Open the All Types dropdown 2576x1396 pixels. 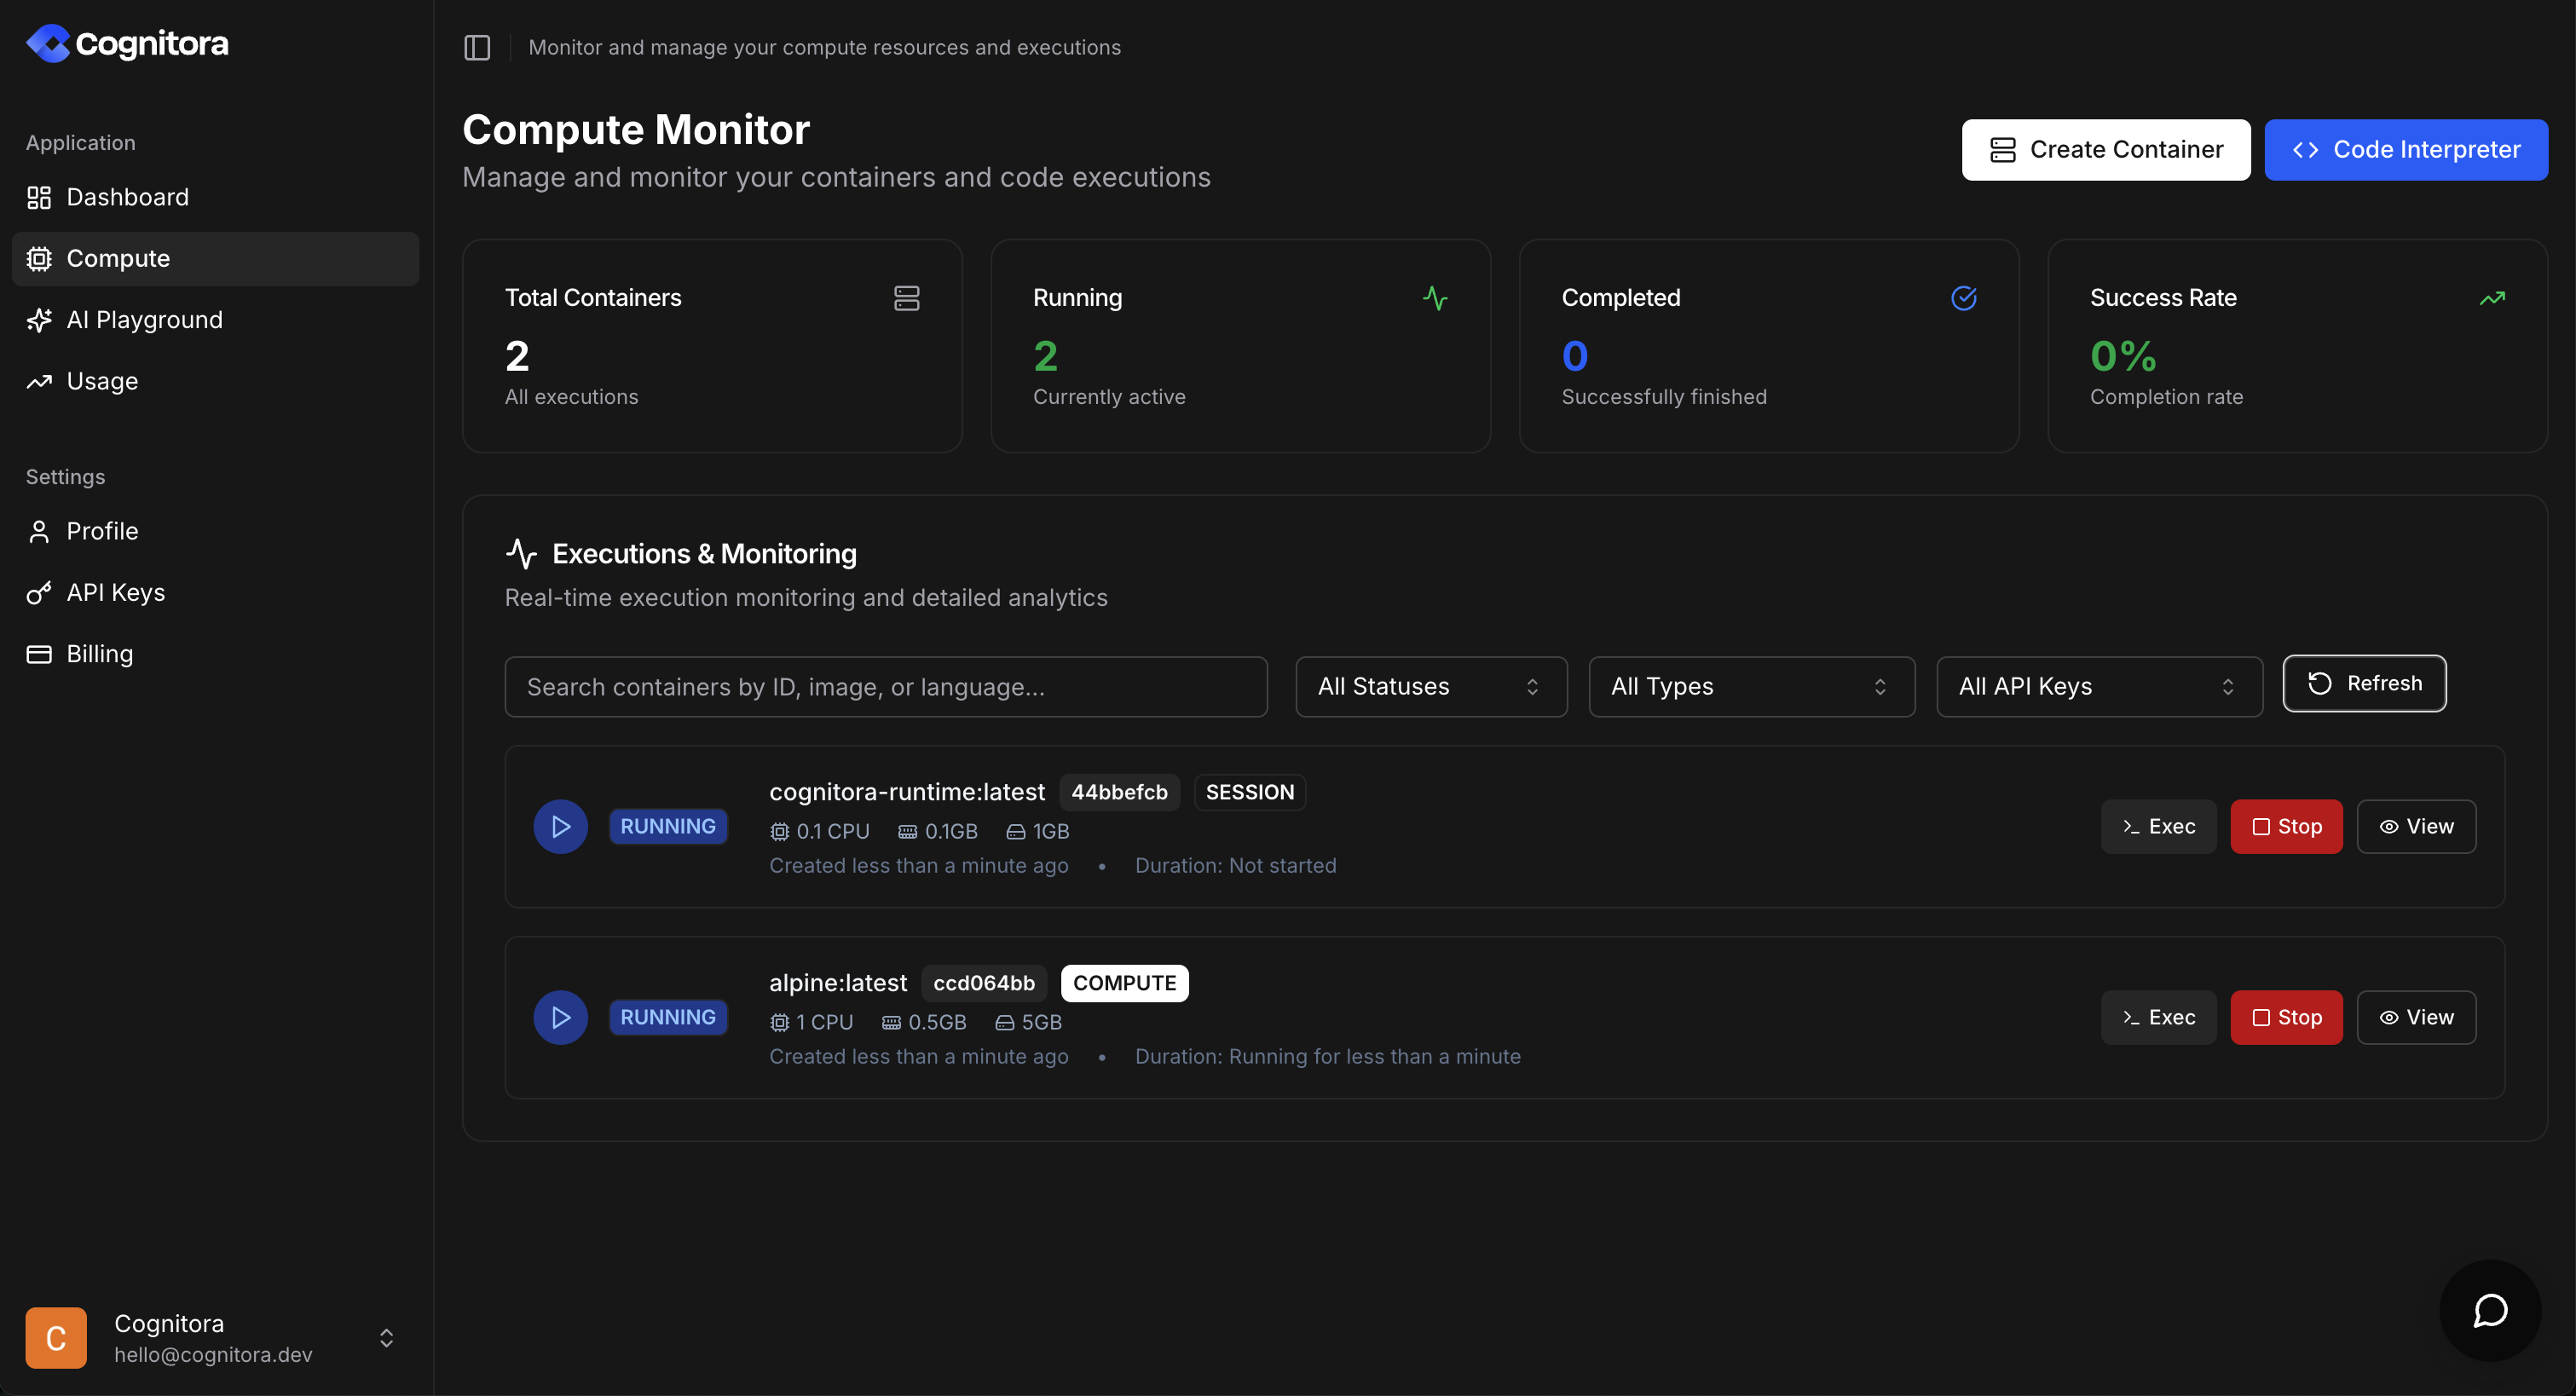(x=1751, y=686)
